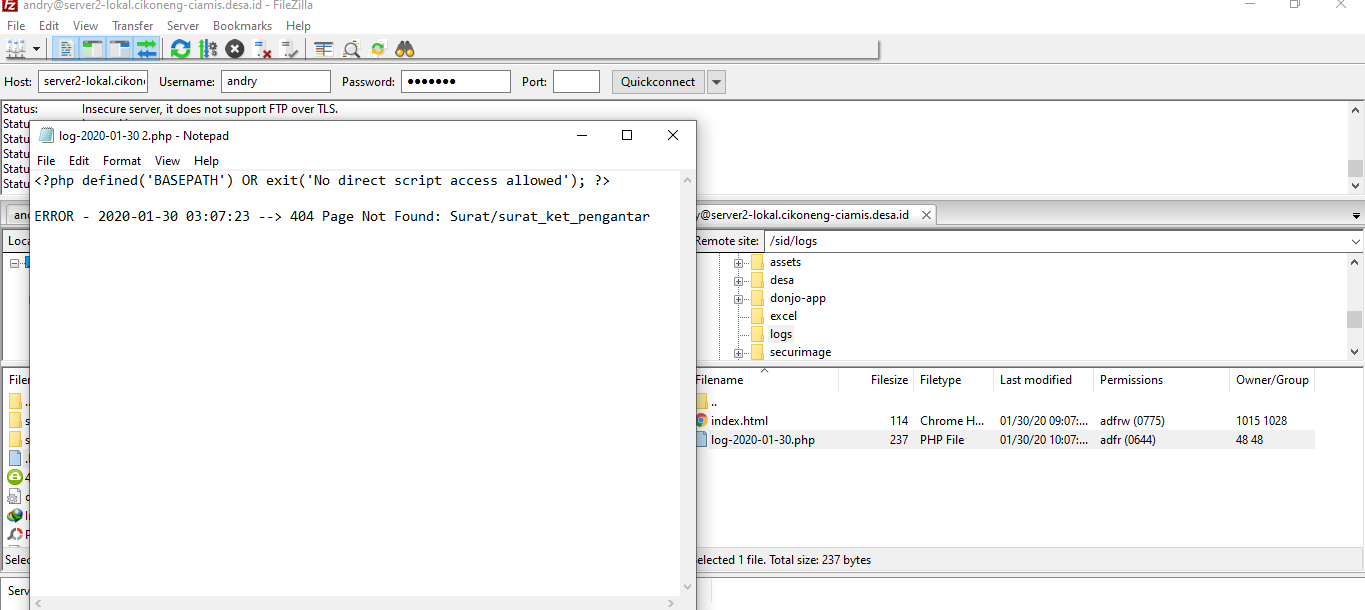Open the Format menu in Notepad

click(121, 160)
